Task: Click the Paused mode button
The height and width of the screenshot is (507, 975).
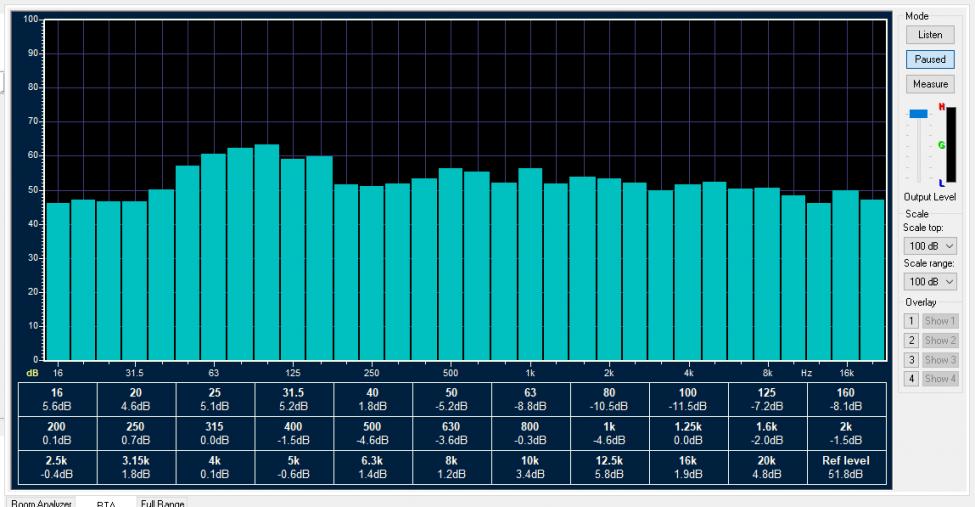Action: point(930,59)
